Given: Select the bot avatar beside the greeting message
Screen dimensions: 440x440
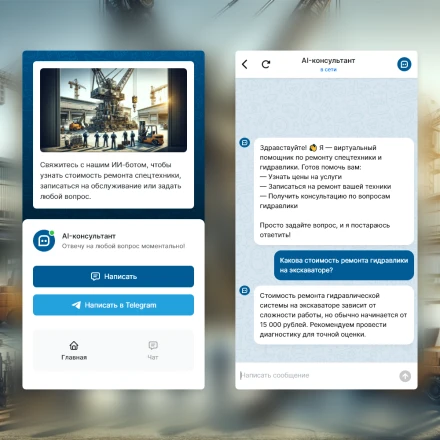Looking at the screenshot, I should [x=245, y=143].
